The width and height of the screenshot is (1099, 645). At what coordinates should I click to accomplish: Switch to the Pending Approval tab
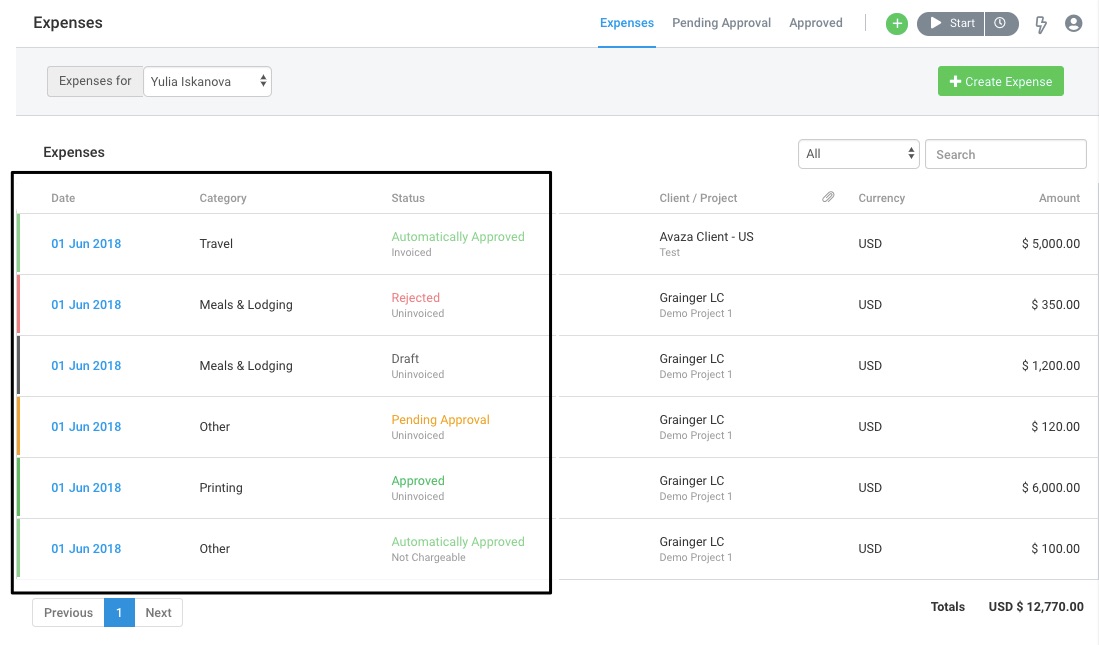(x=721, y=22)
